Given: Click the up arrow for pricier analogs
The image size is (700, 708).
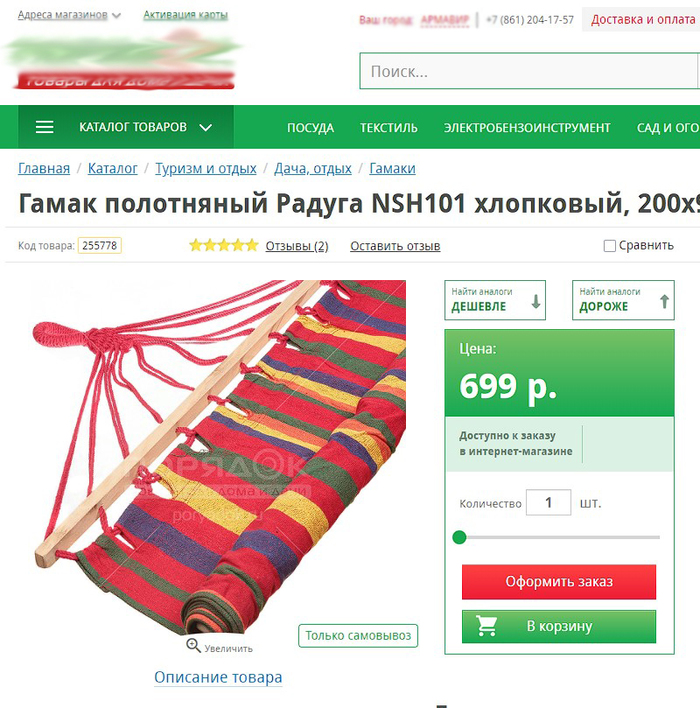Looking at the screenshot, I should [x=664, y=301].
